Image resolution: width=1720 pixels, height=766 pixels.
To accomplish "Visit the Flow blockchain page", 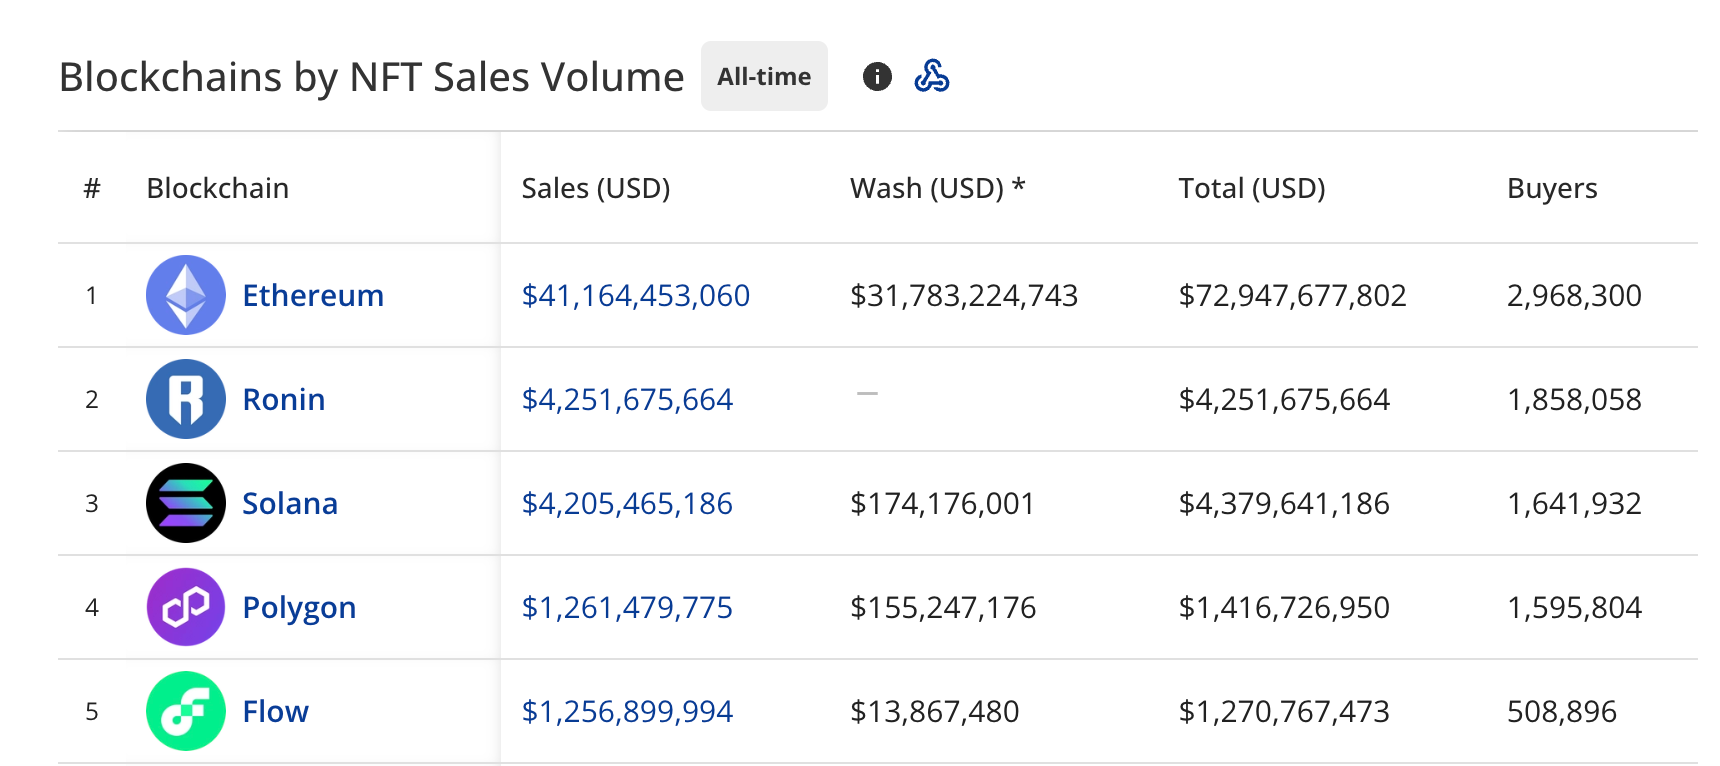I will coord(276,711).
